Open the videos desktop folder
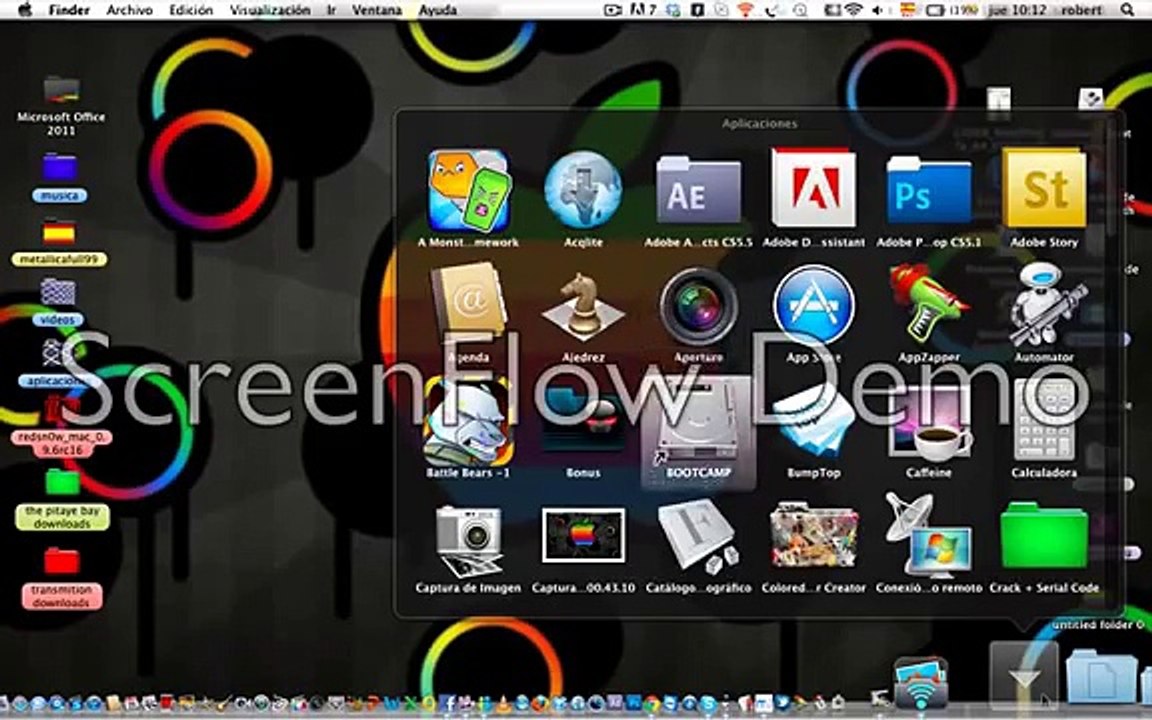The height and width of the screenshot is (720, 1152). click(x=58, y=292)
